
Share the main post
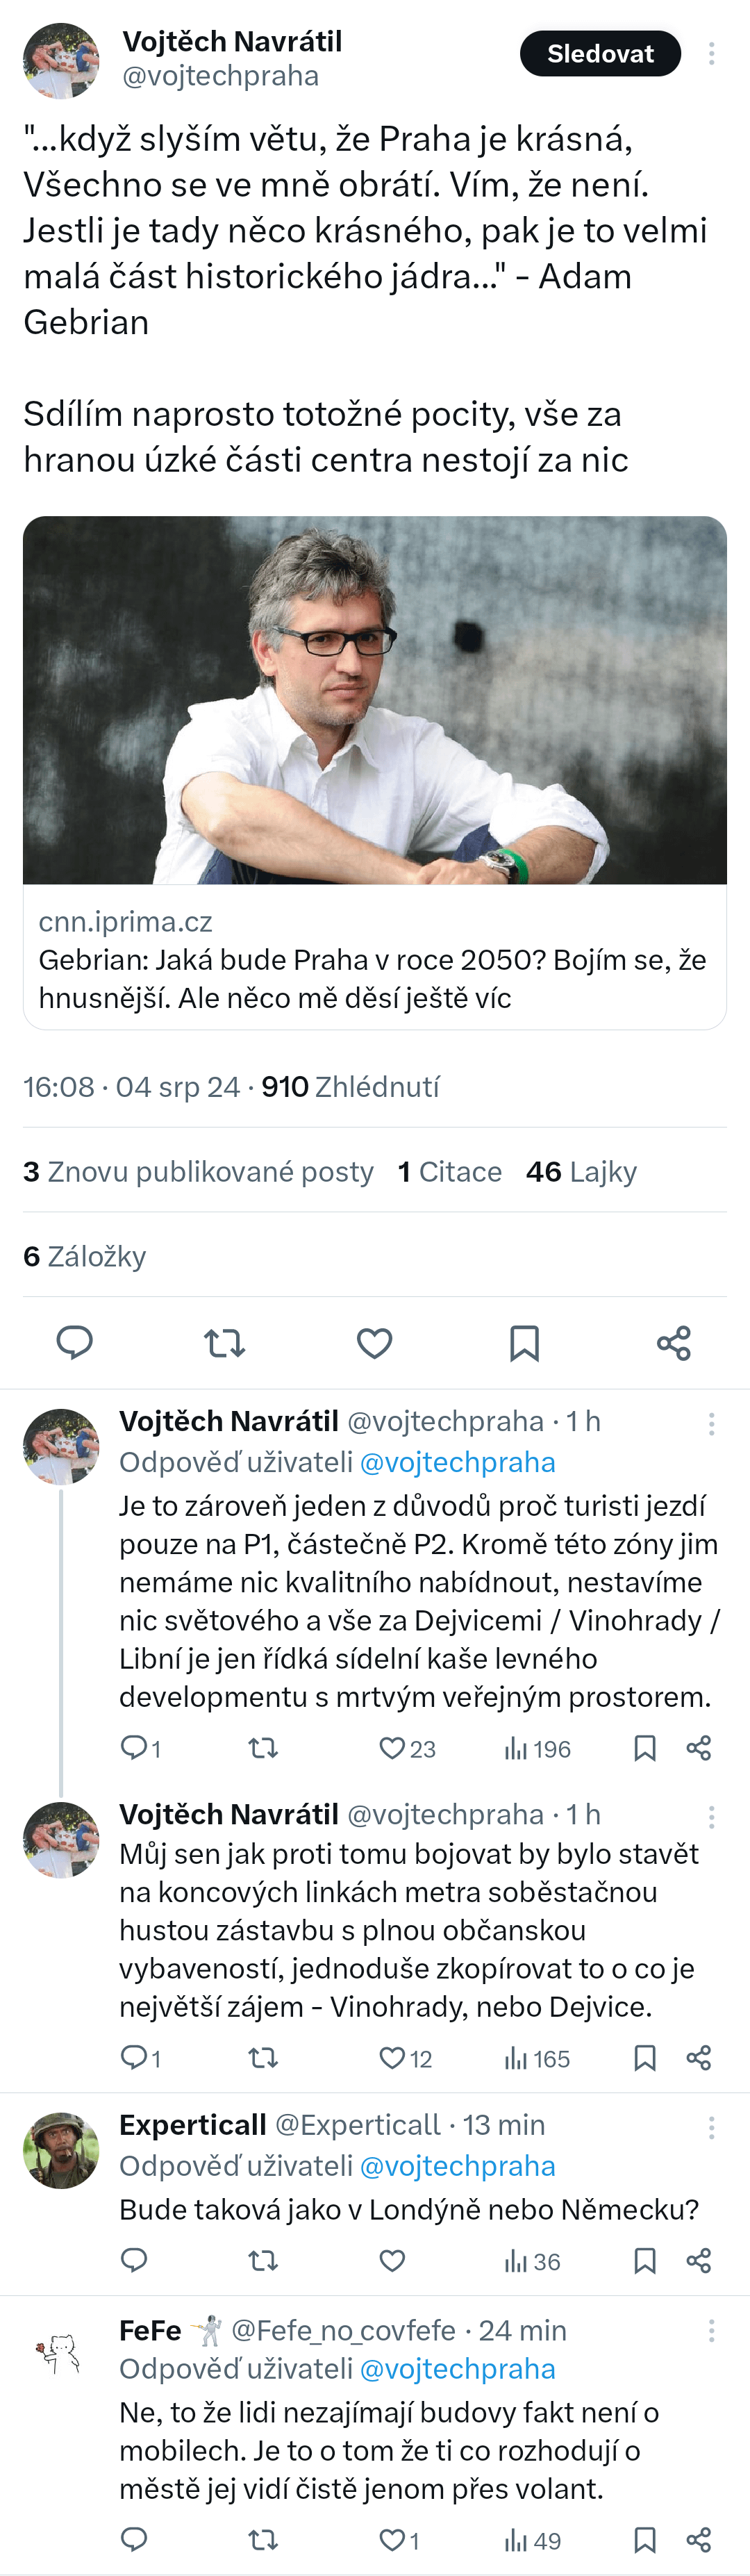[x=674, y=1342]
